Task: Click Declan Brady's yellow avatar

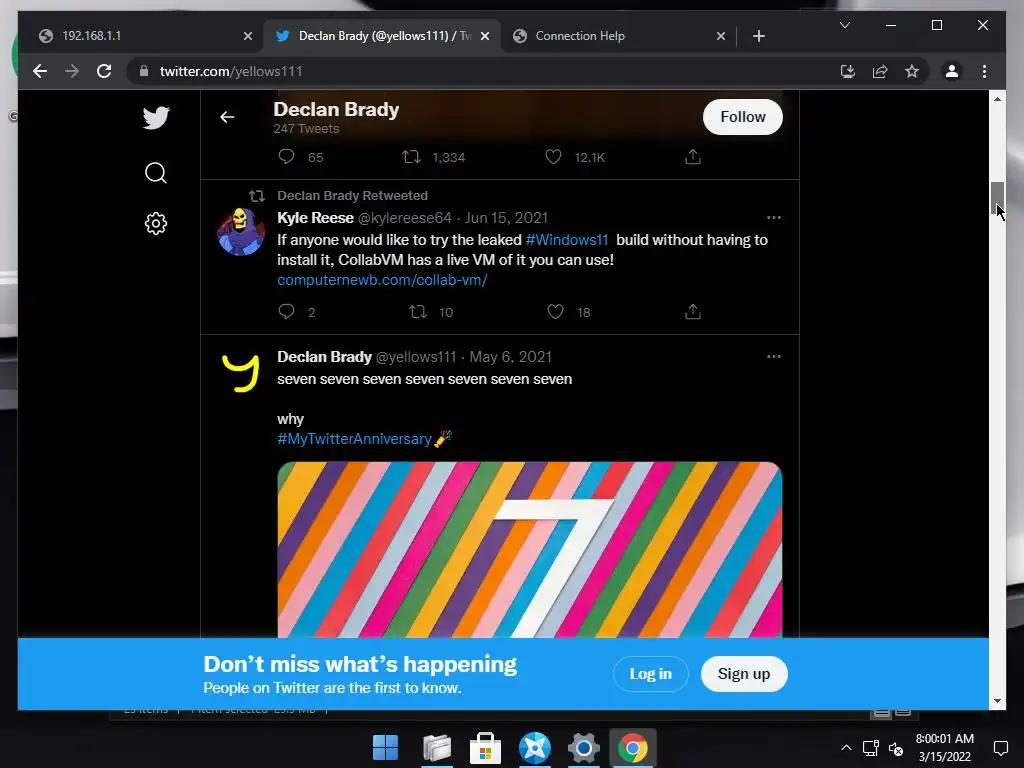Action: (x=241, y=372)
